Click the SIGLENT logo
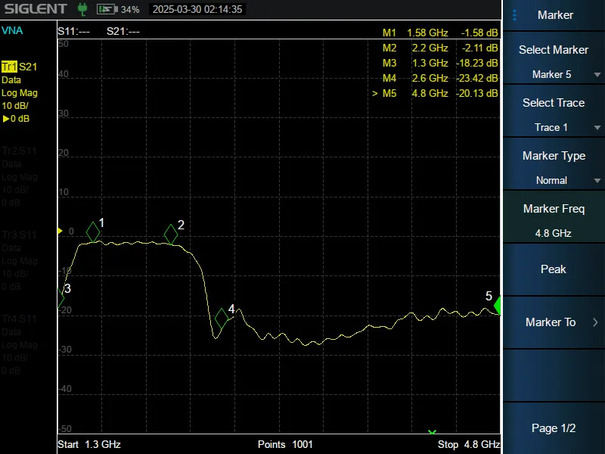This screenshot has width=605, height=454. tap(35, 9)
